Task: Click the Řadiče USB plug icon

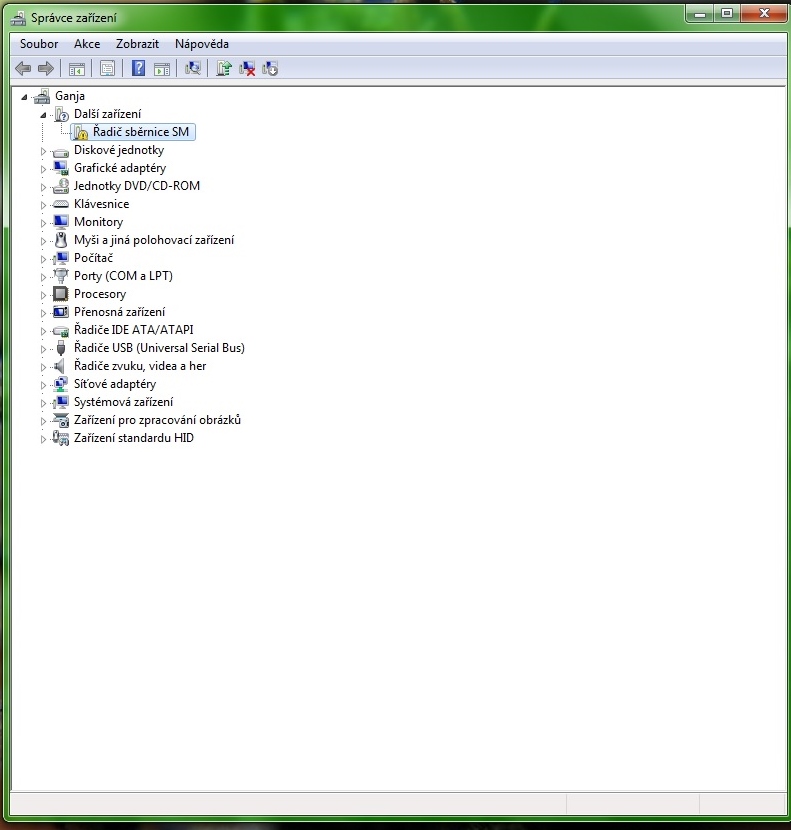Action: (61, 348)
